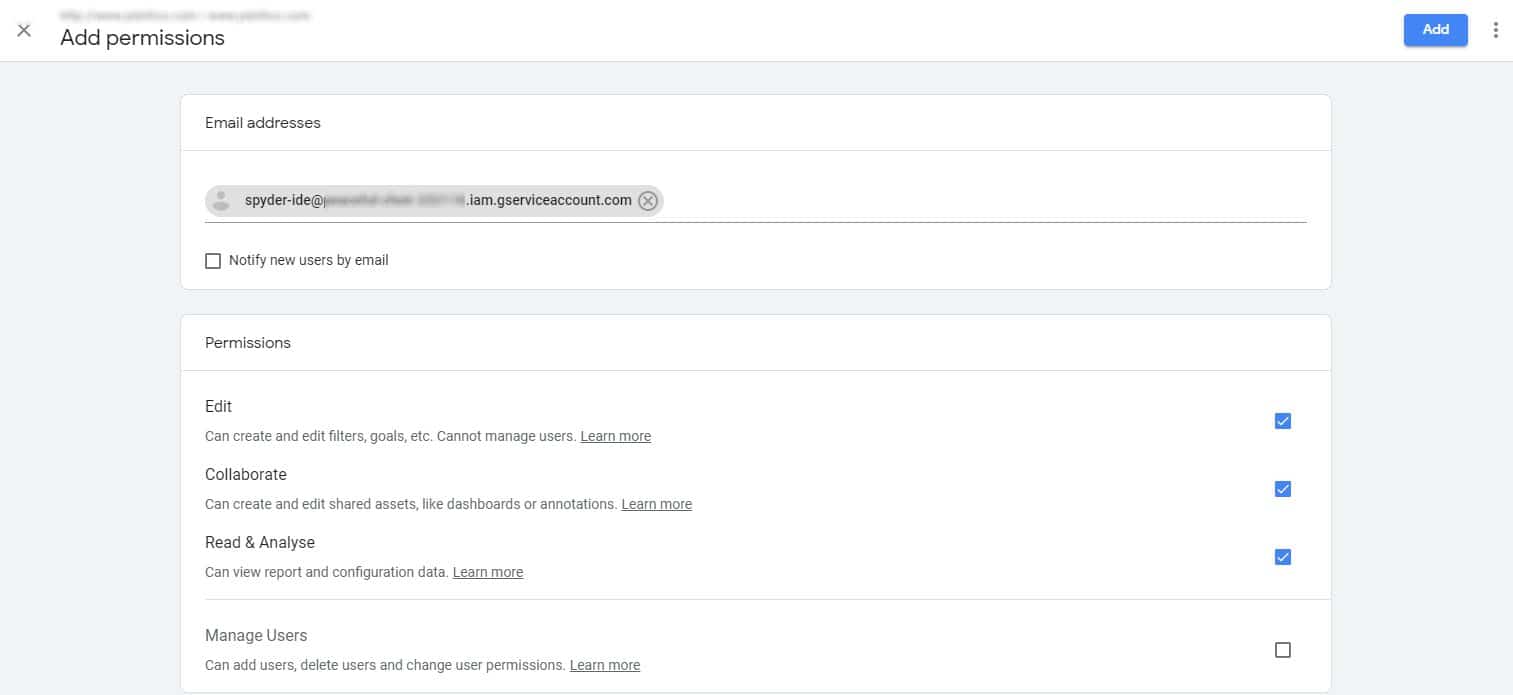
Task: Click the avatar icon on the email chip
Action: 220,200
